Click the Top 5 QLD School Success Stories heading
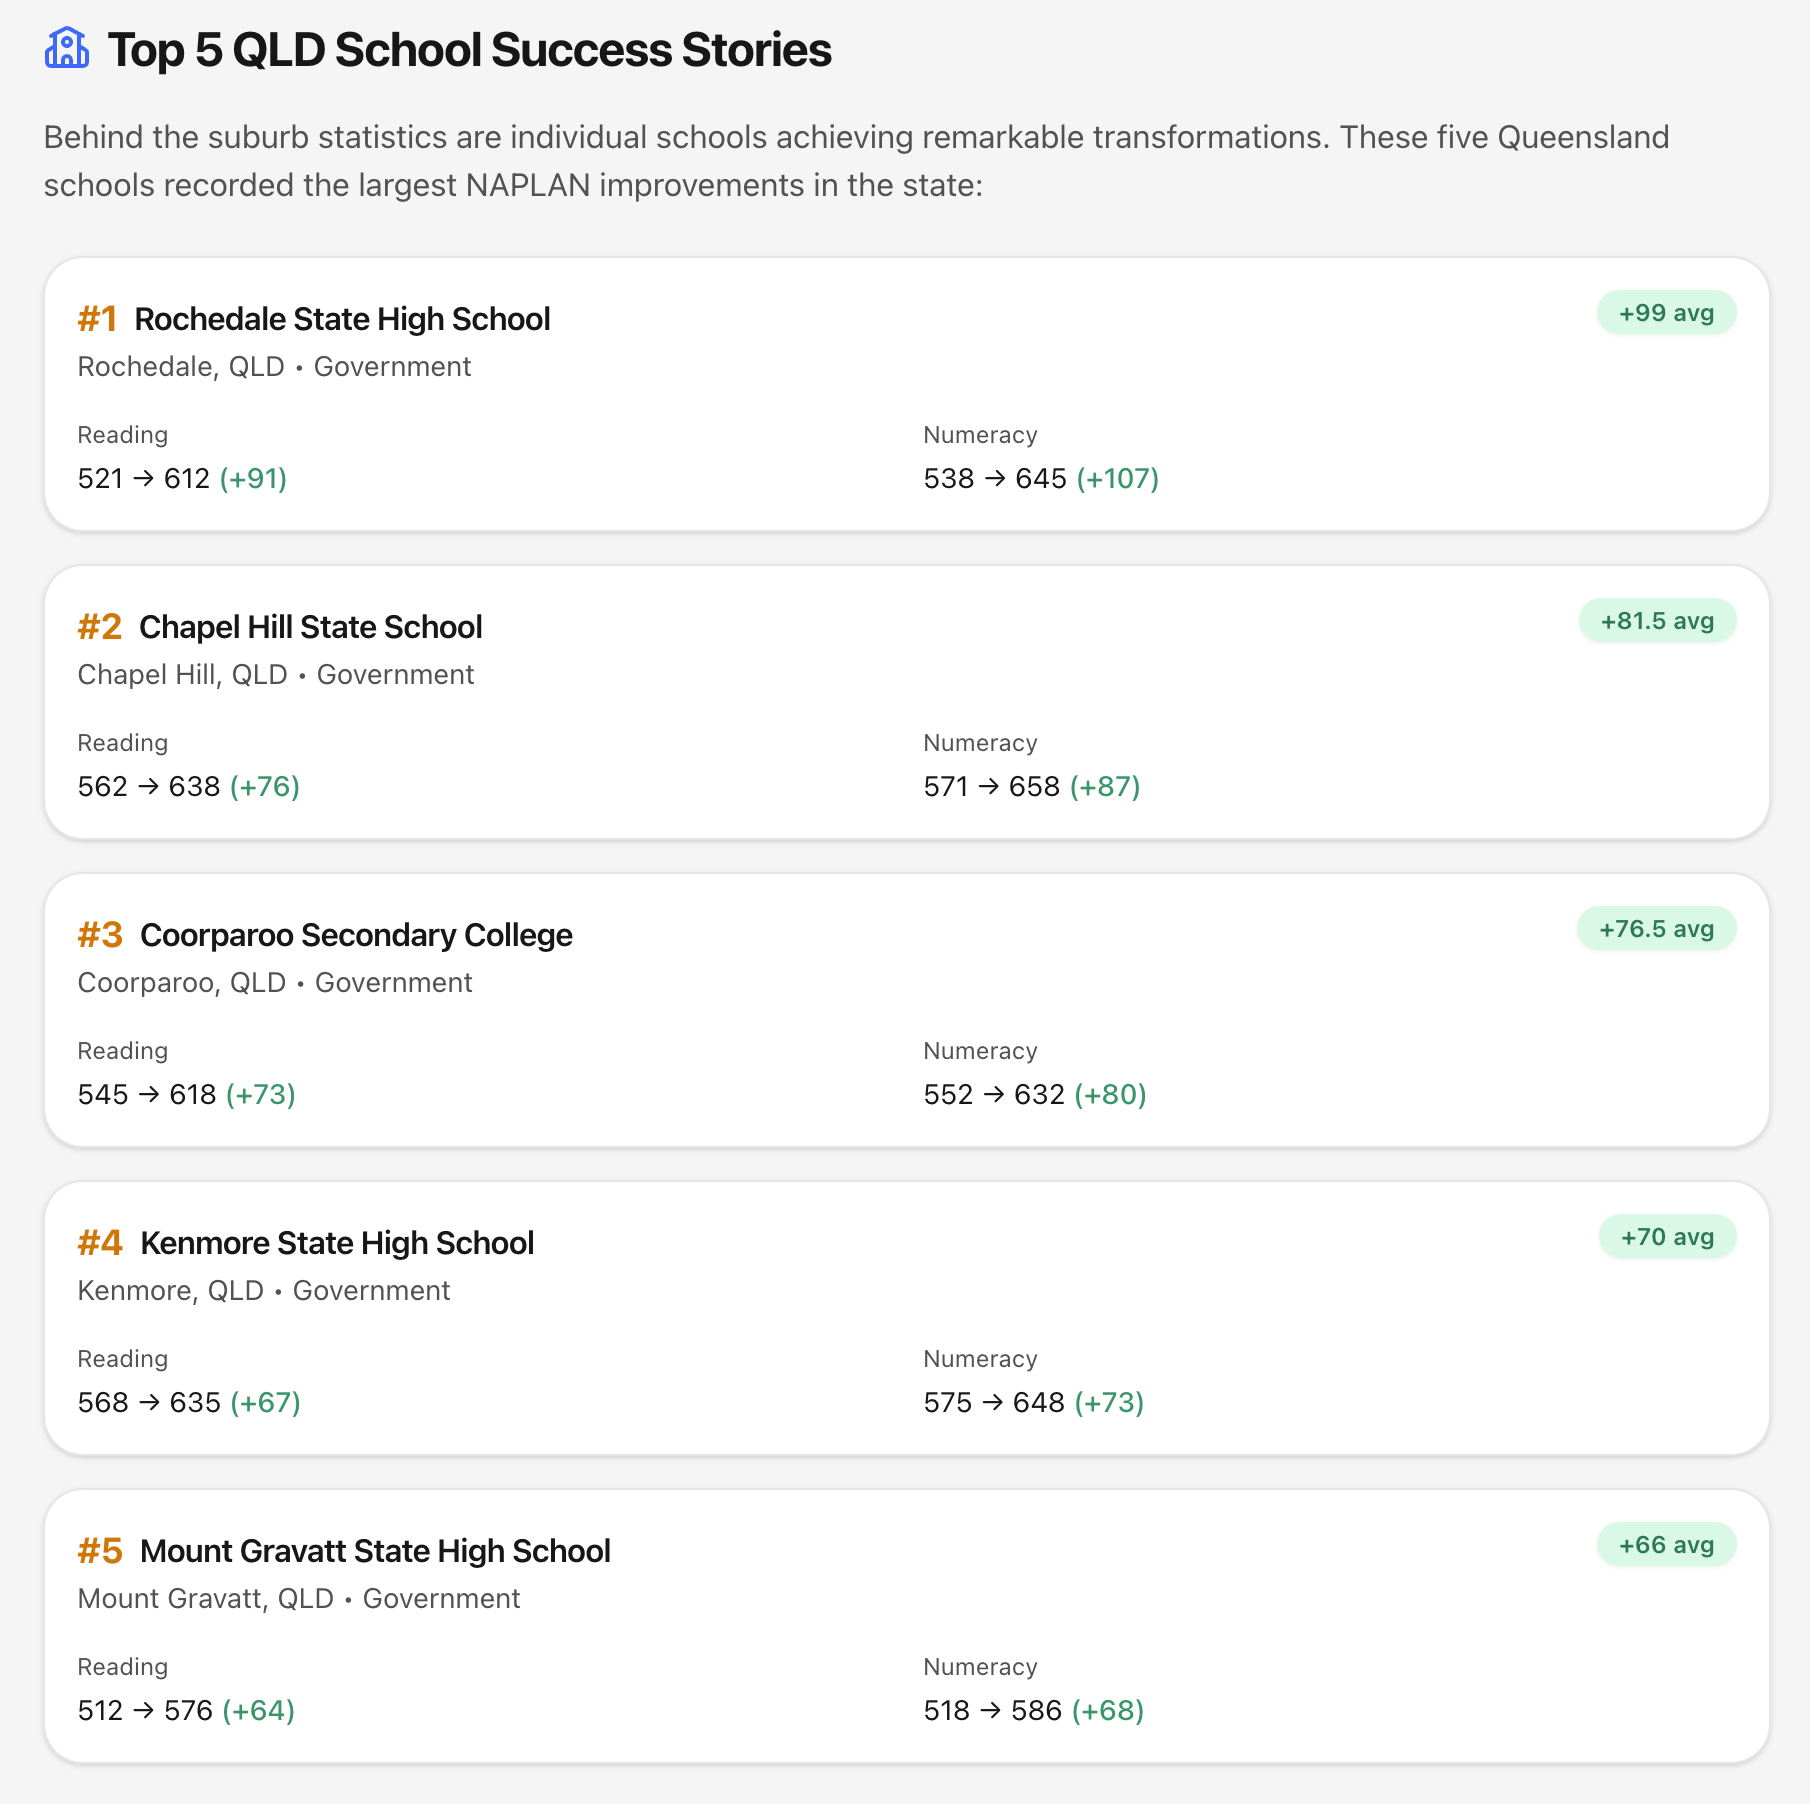 coord(469,50)
